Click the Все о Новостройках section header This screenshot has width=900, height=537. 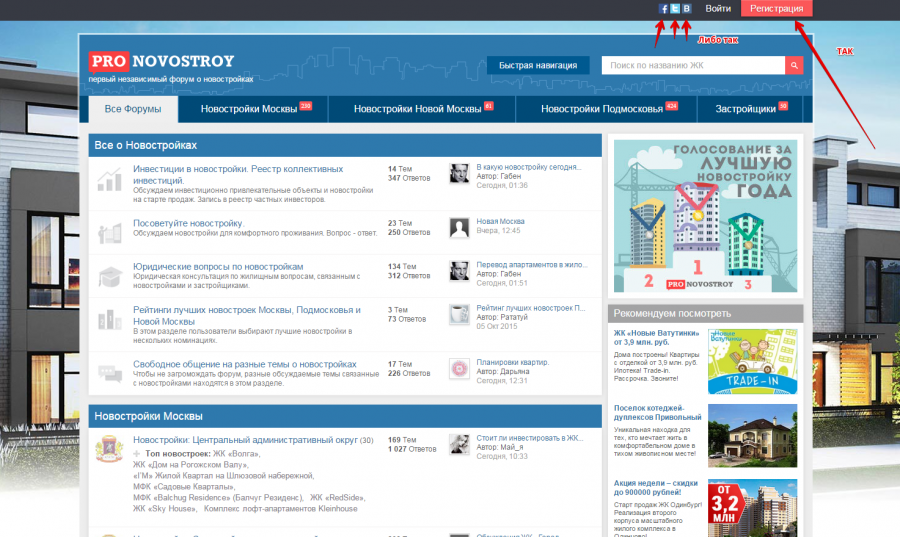(x=345, y=145)
